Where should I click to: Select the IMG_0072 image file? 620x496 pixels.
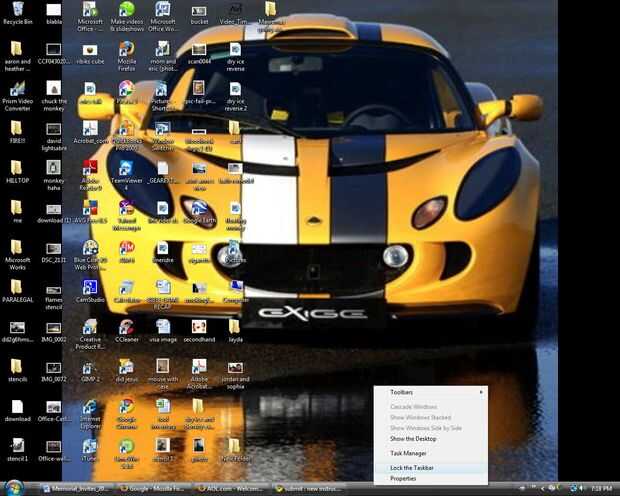click(x=54, y=371)
